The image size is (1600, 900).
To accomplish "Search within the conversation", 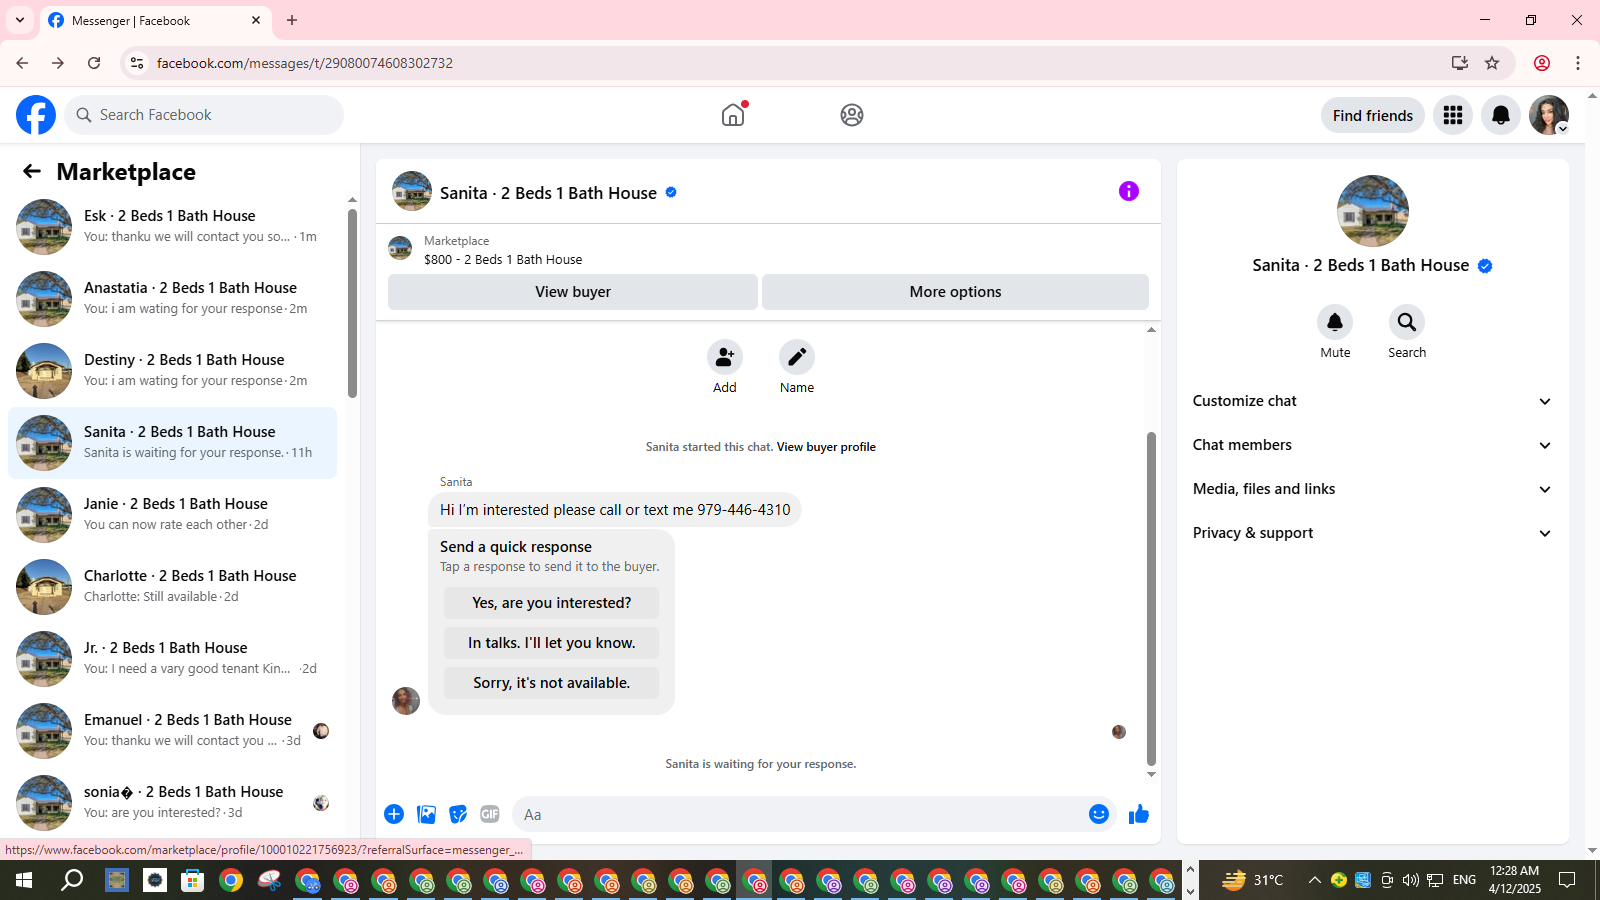I will point(1407,322).
